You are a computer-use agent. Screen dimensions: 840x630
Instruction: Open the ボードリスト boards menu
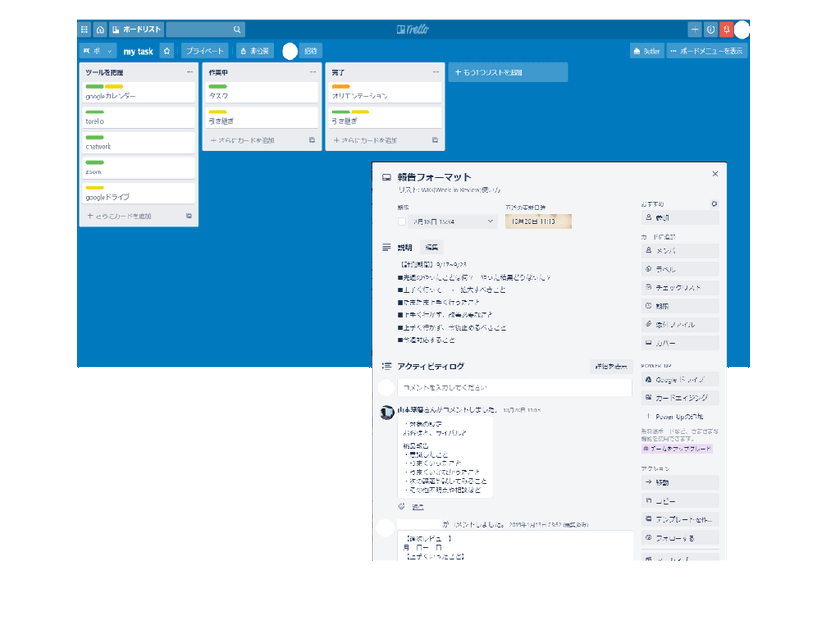click(x=137, y=29)
